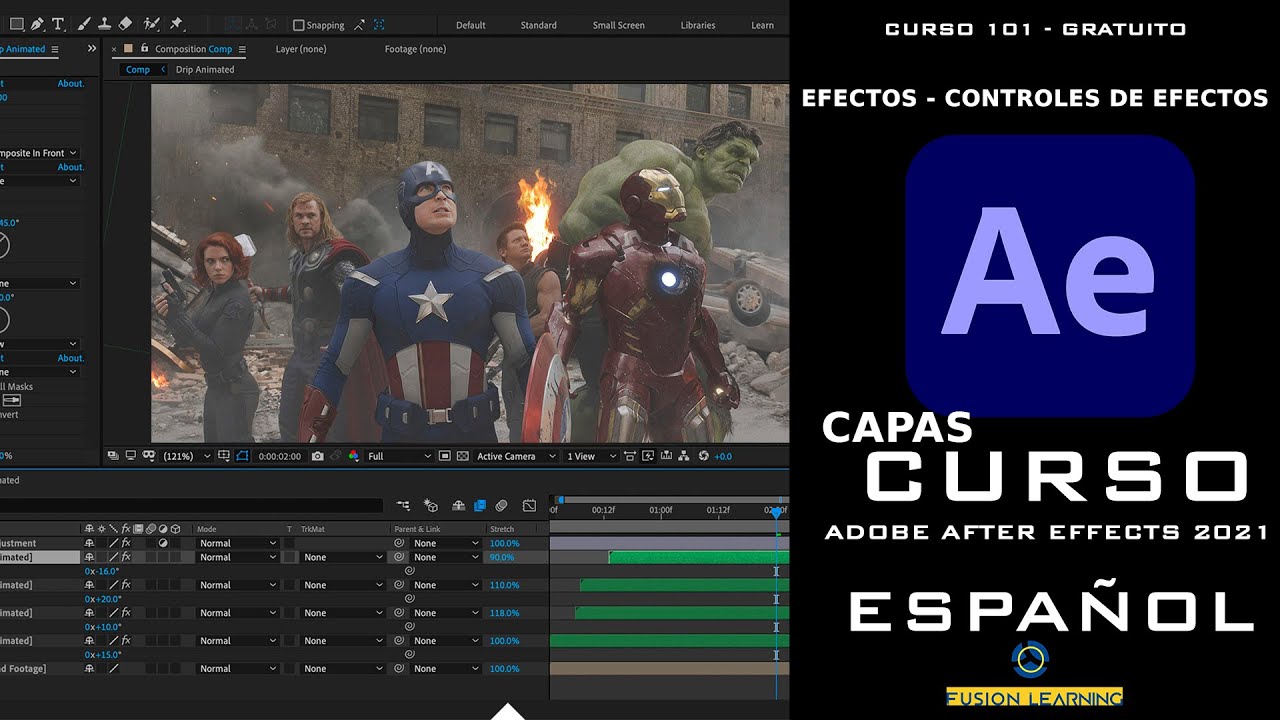This screenshot has height=720, width=1280.
Task: Open the magnification (121%) dropdown
Action: pos(187,456)
